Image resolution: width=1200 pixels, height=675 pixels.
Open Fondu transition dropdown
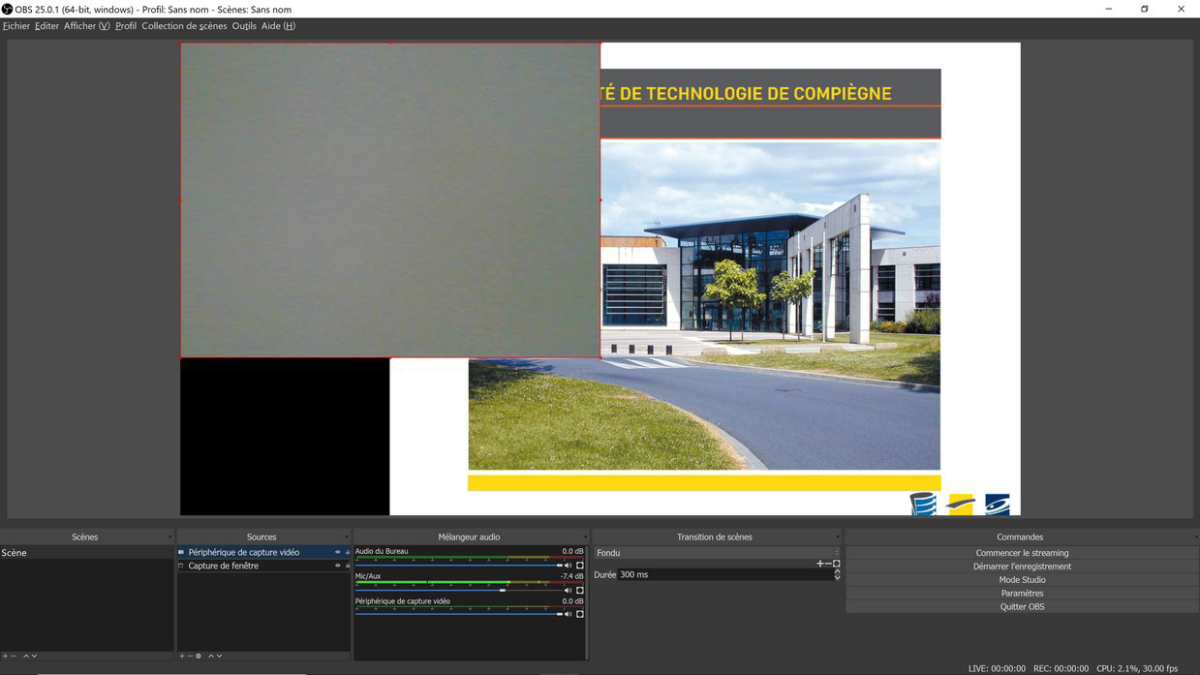717,553
